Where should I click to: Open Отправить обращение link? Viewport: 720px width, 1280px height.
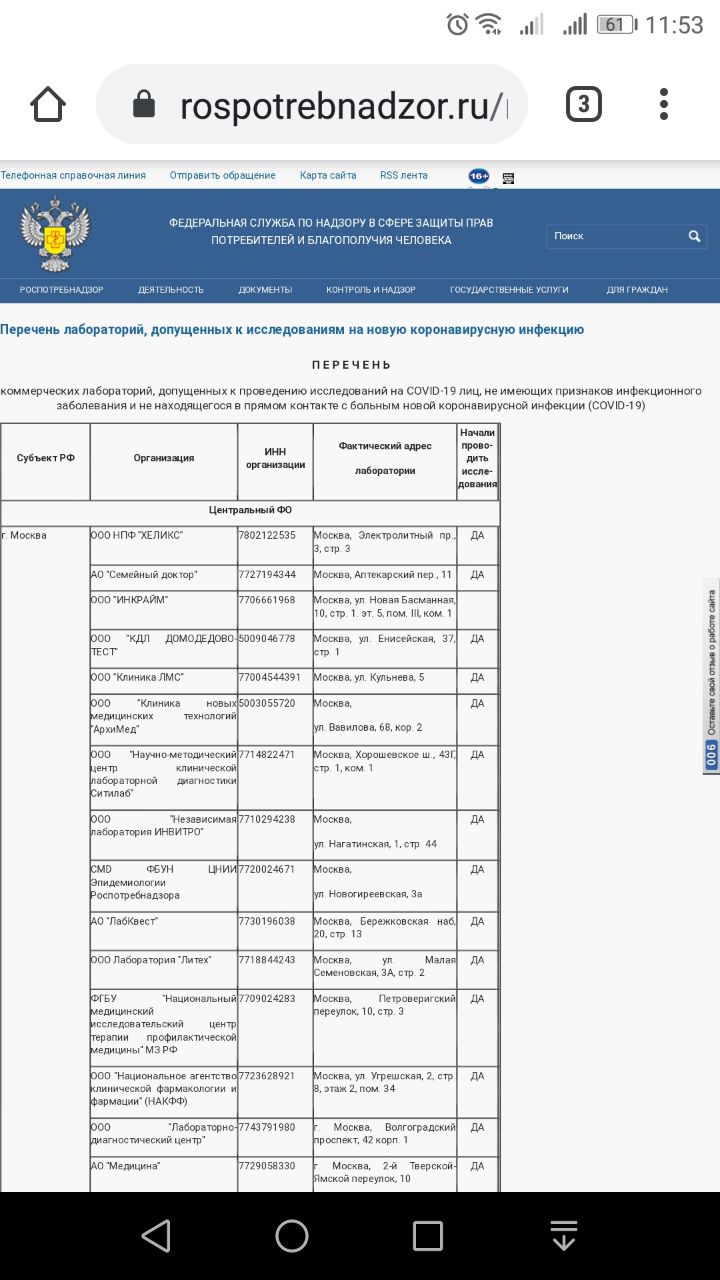pos(222,175)
